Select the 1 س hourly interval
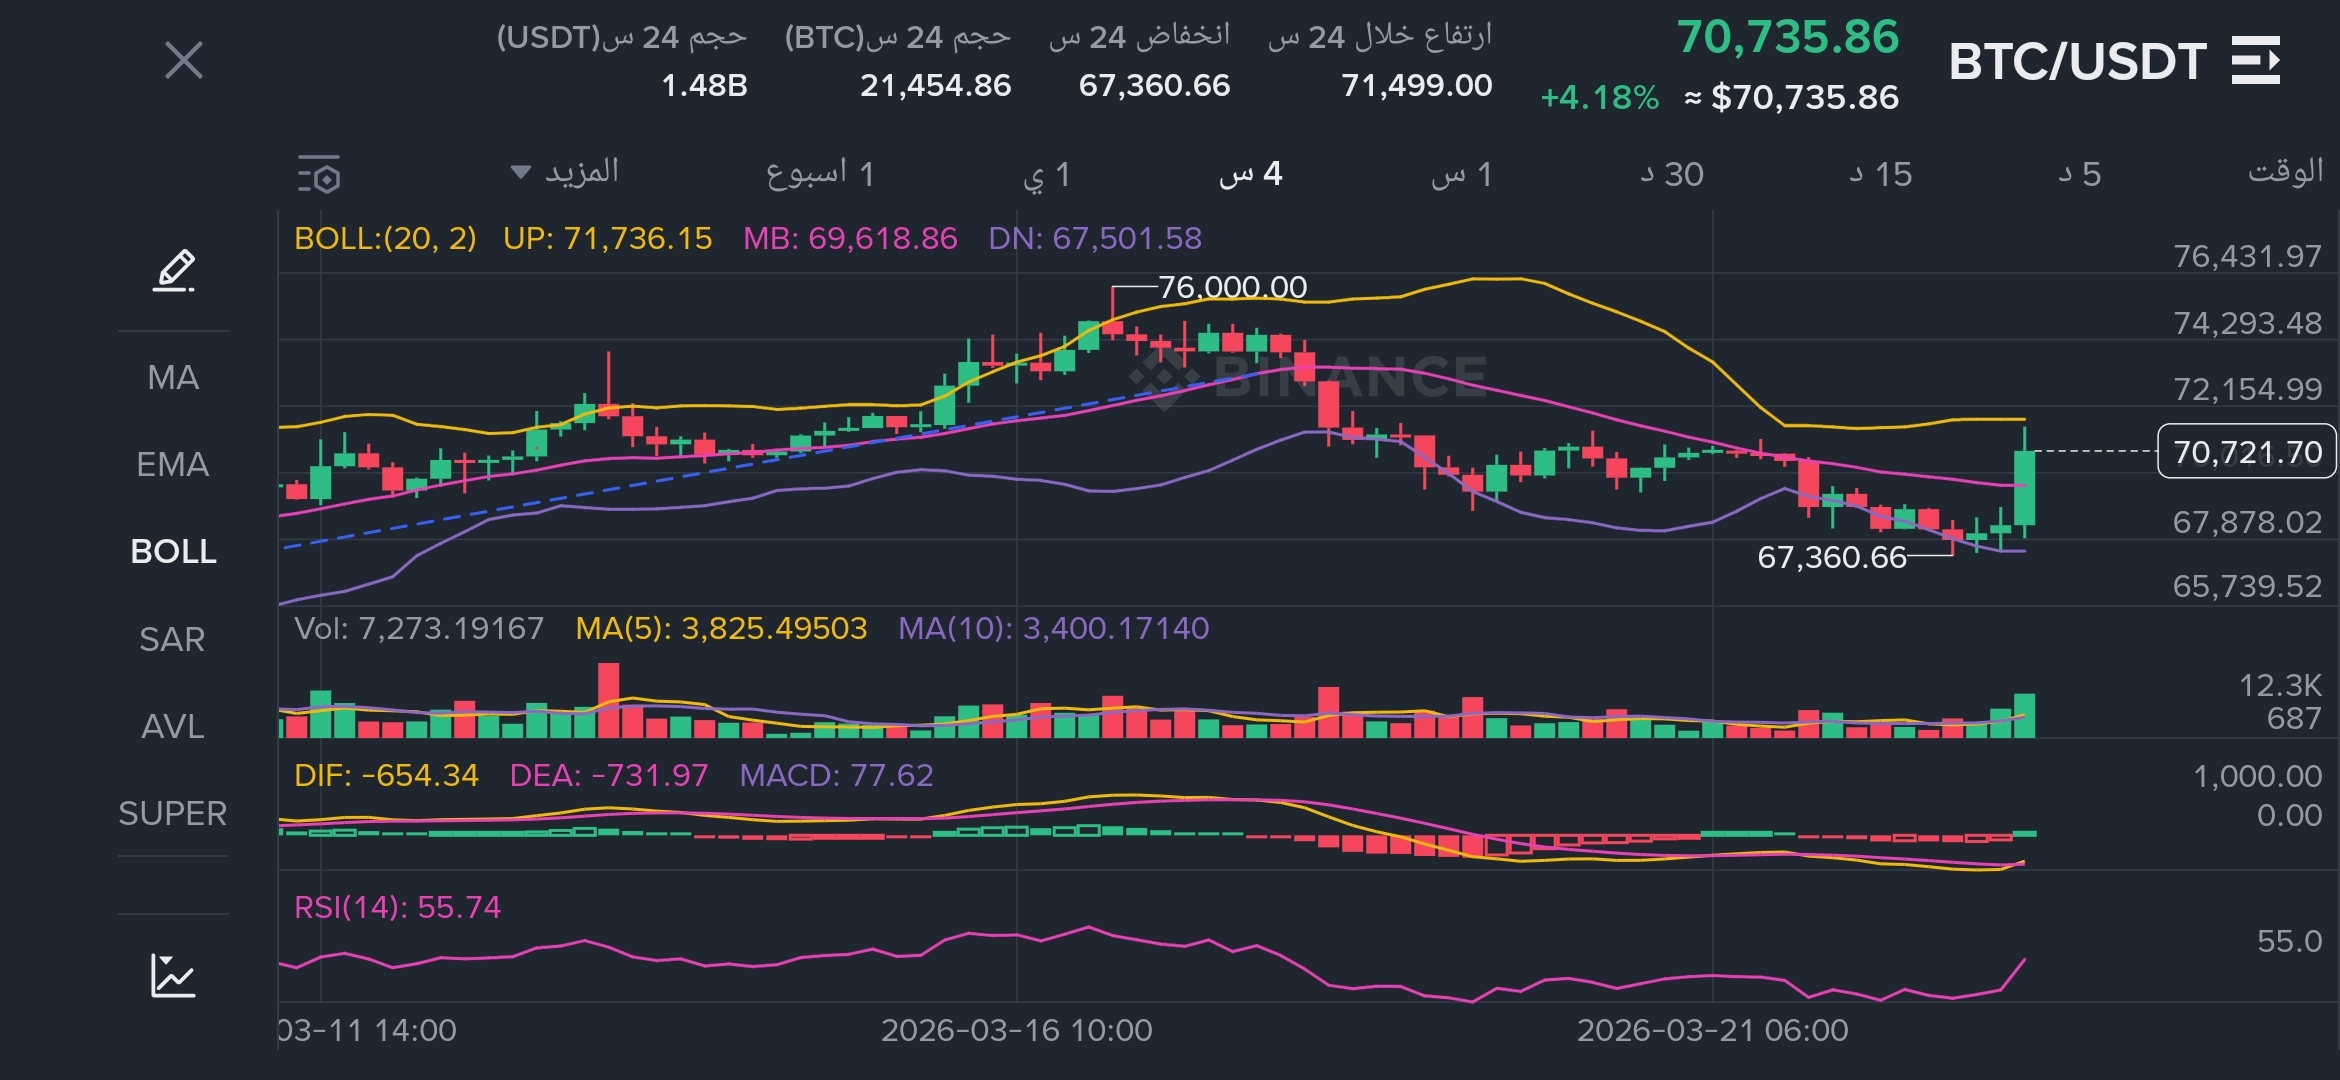 tap(1461, 175)
